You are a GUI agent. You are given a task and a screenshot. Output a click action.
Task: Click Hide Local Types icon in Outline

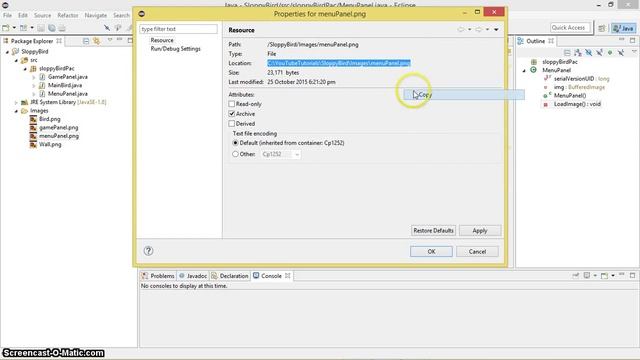pyautogui.click(x=620, y=53)
